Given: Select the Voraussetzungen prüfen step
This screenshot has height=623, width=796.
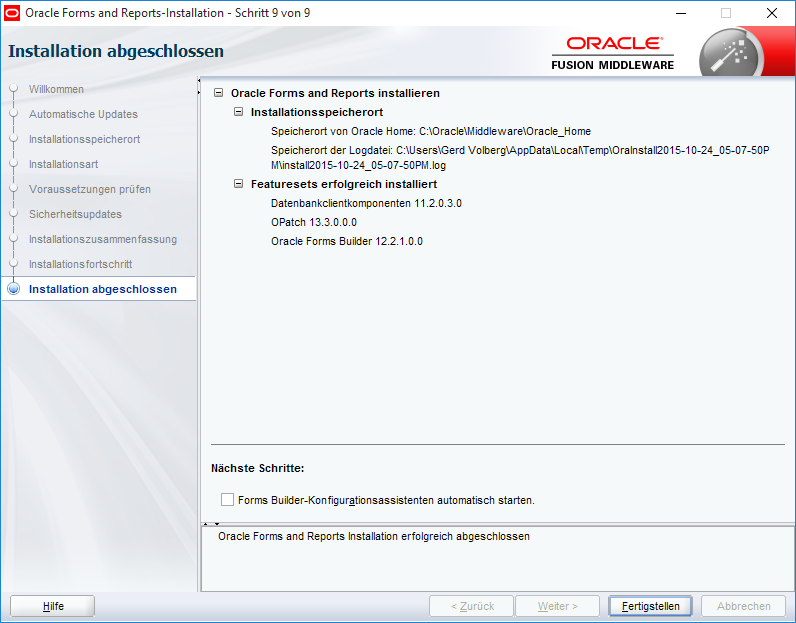Looking at the screenshot, I should (90, 189).
